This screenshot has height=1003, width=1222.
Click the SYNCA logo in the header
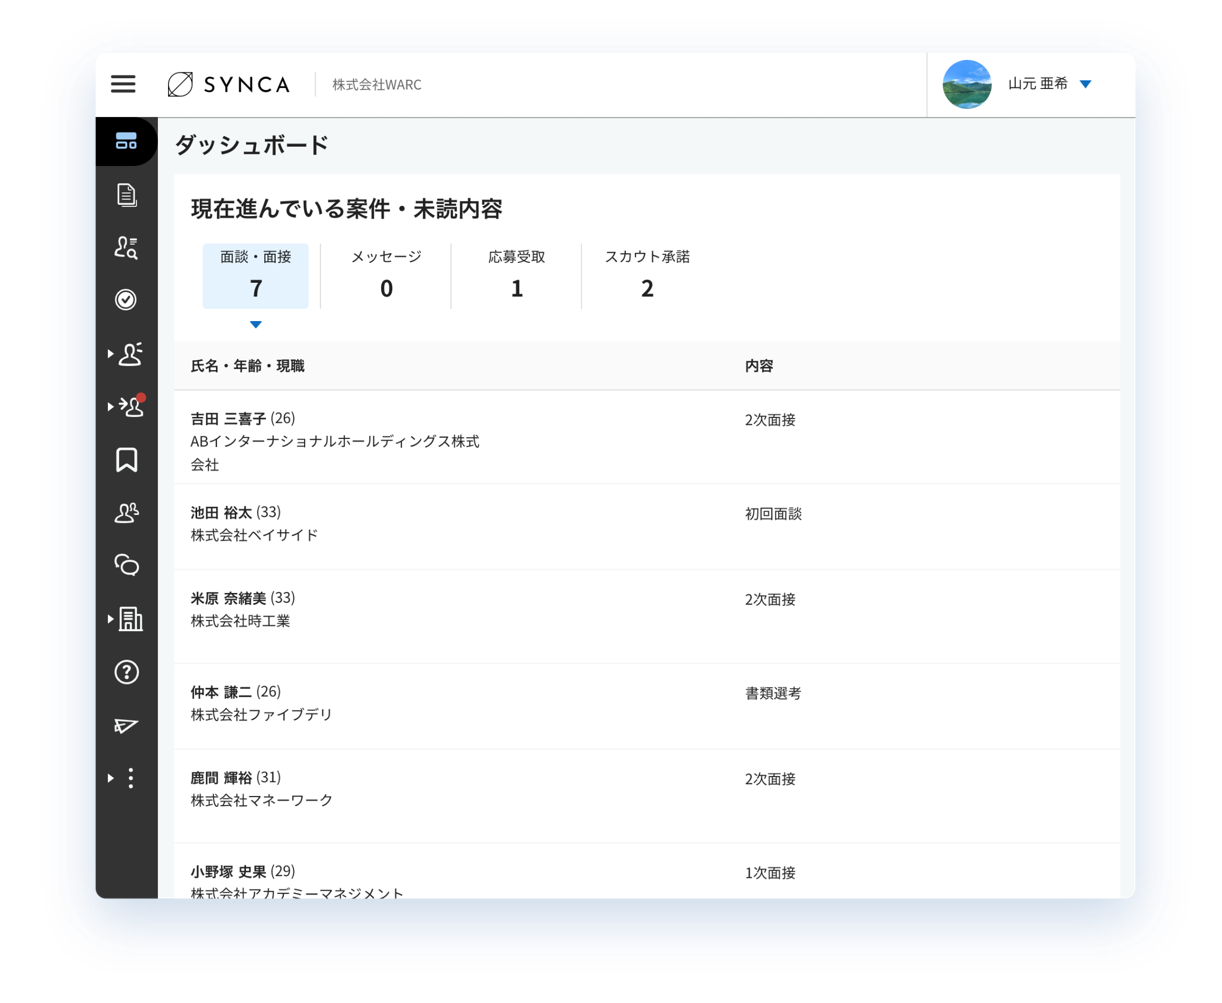click(x=229, y=84)
